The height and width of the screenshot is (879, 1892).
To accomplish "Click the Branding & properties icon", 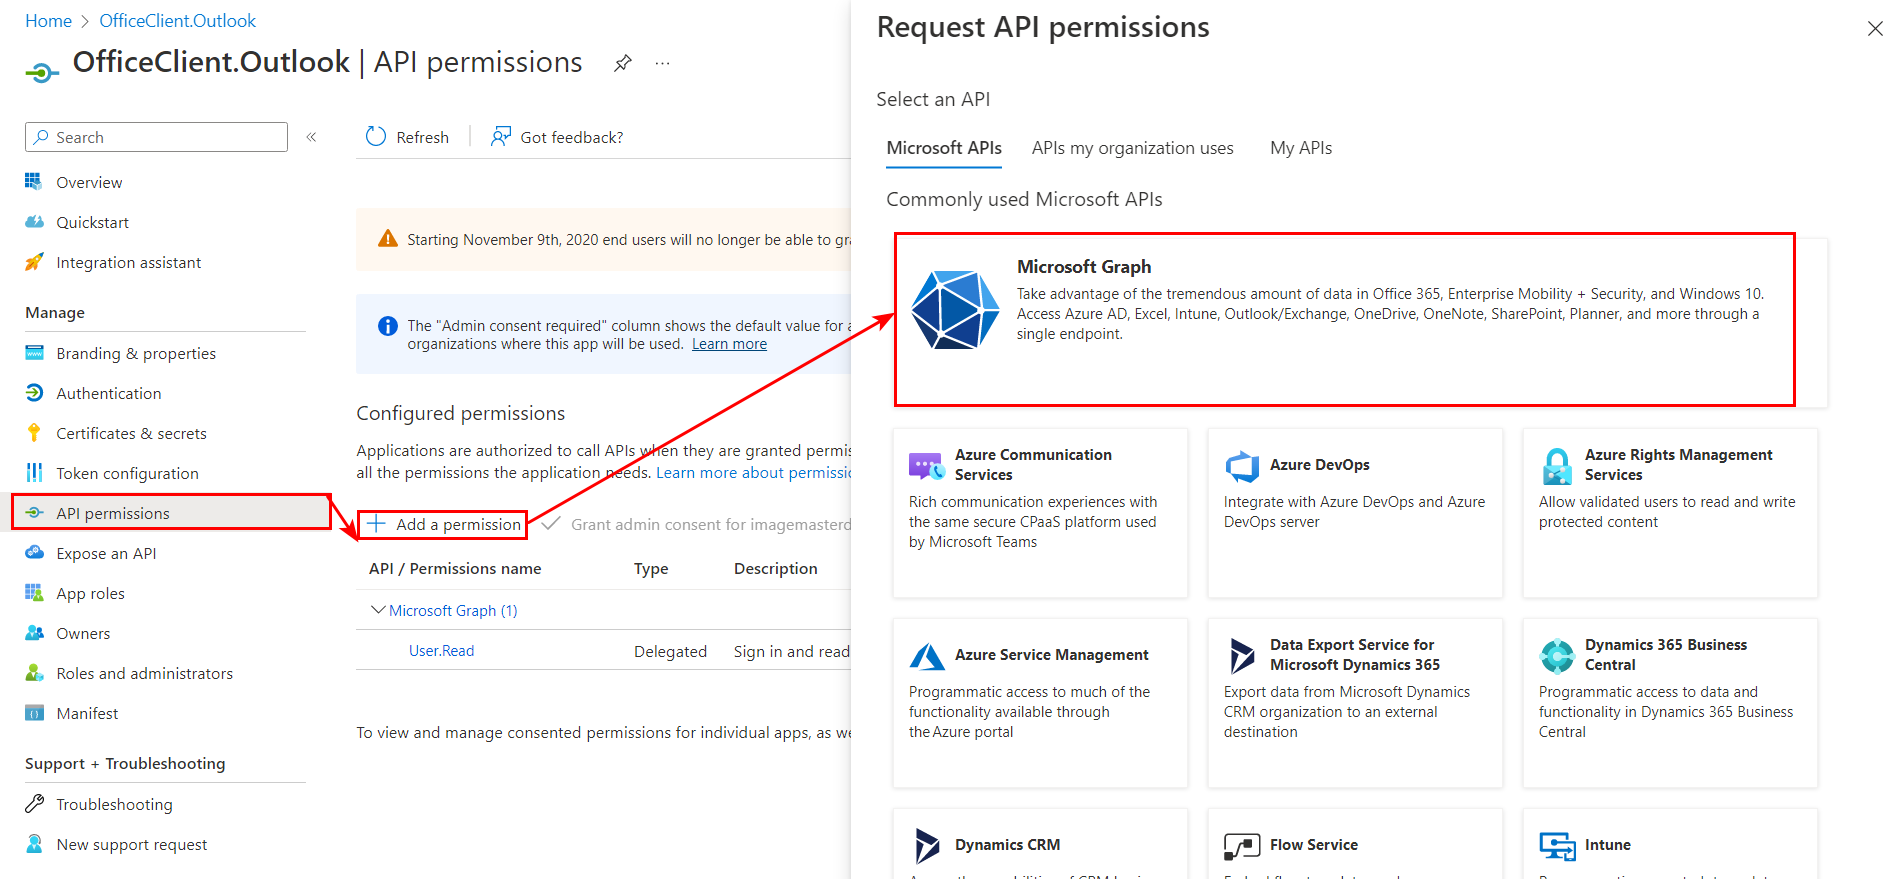I will [34, 353].
